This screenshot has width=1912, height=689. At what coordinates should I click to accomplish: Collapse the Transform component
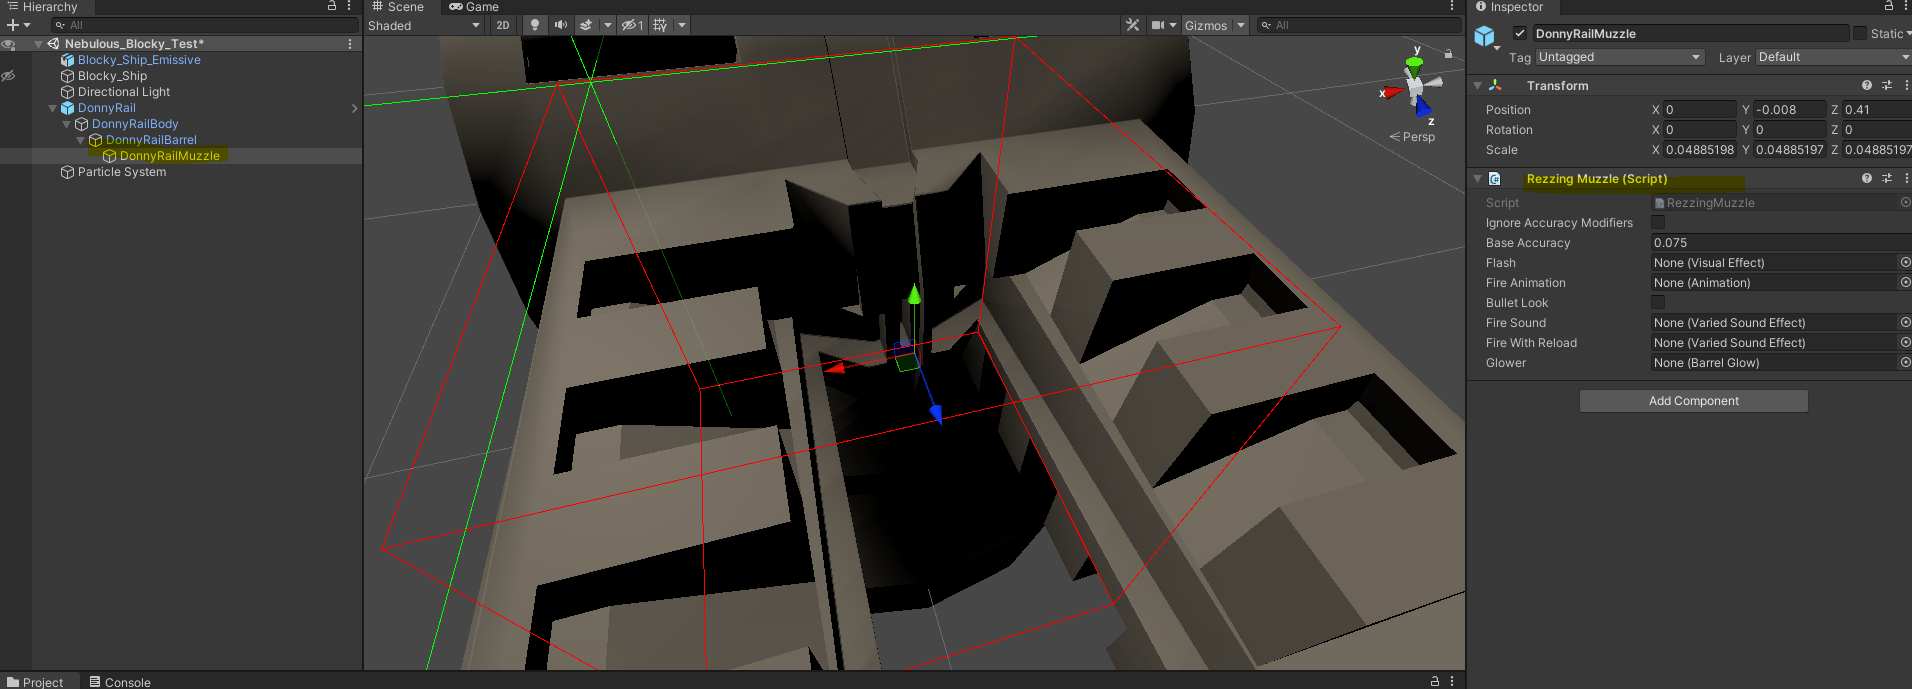tap(1478, 86)
